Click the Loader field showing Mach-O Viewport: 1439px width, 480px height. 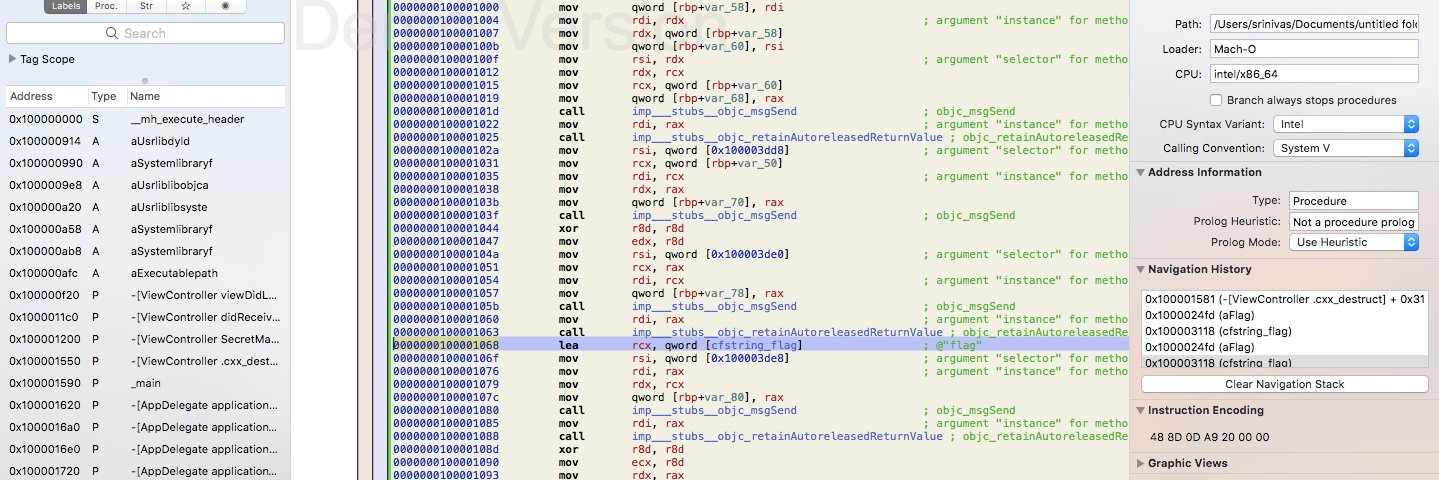[1313, 48]
